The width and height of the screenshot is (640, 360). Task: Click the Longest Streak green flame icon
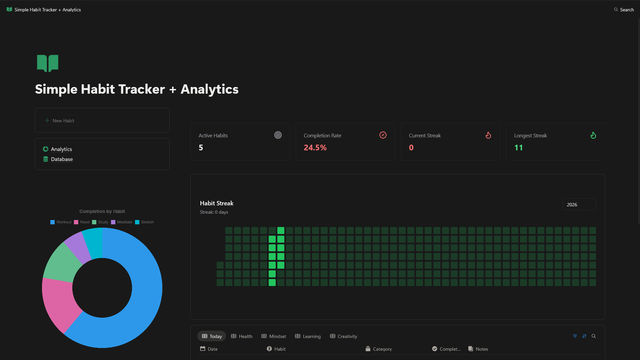tap(593, 135)
